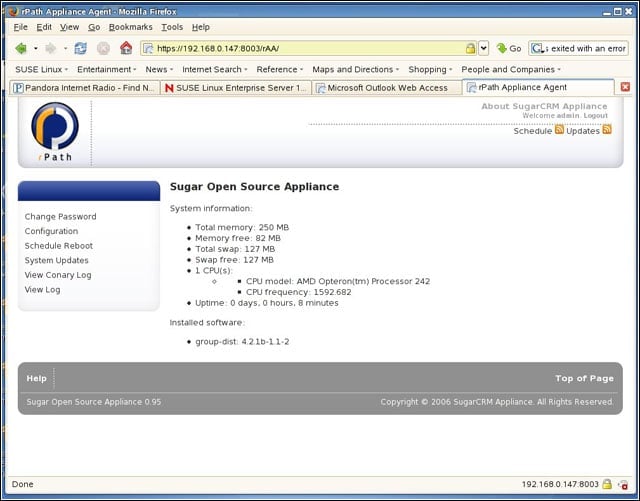The image size is (640, 501).
Task: Click the padlock icon in address bar
Action: pyautogui.click(x=471, y=49)
